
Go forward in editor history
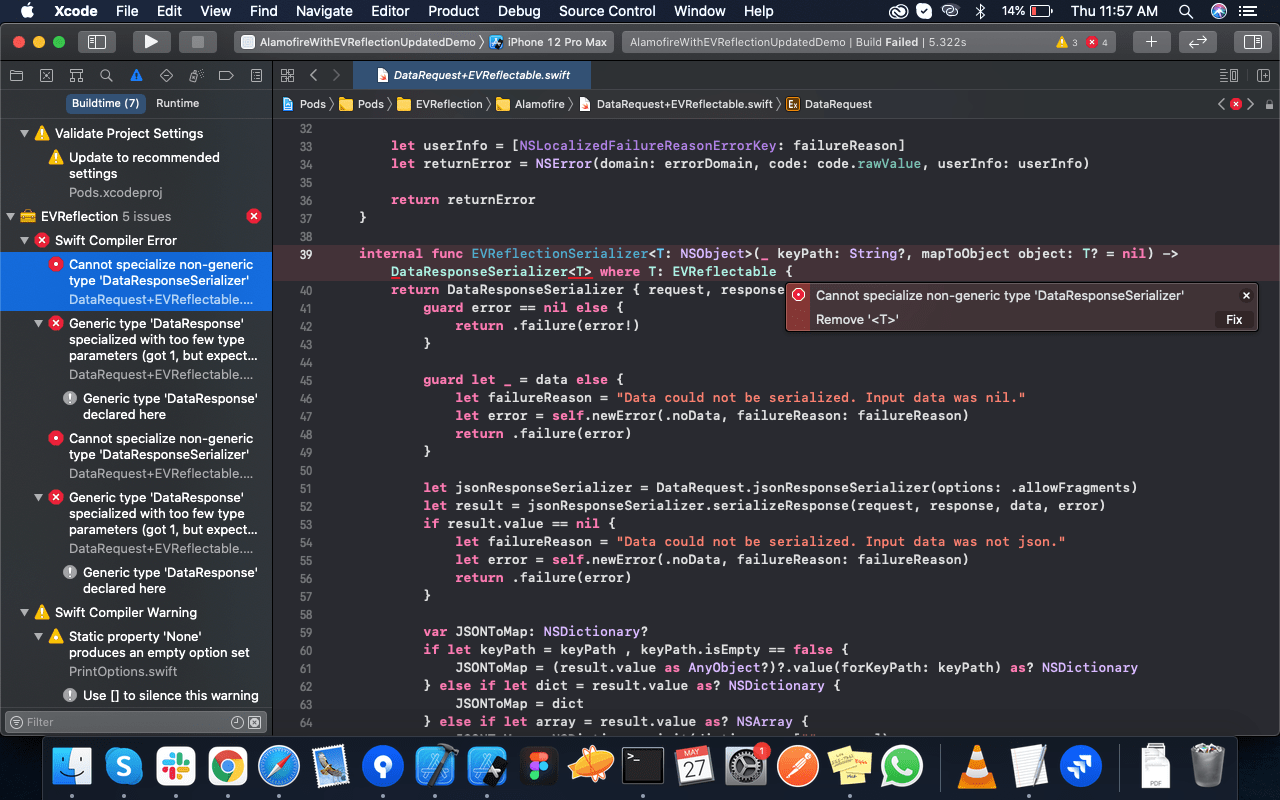click(337, 76)
